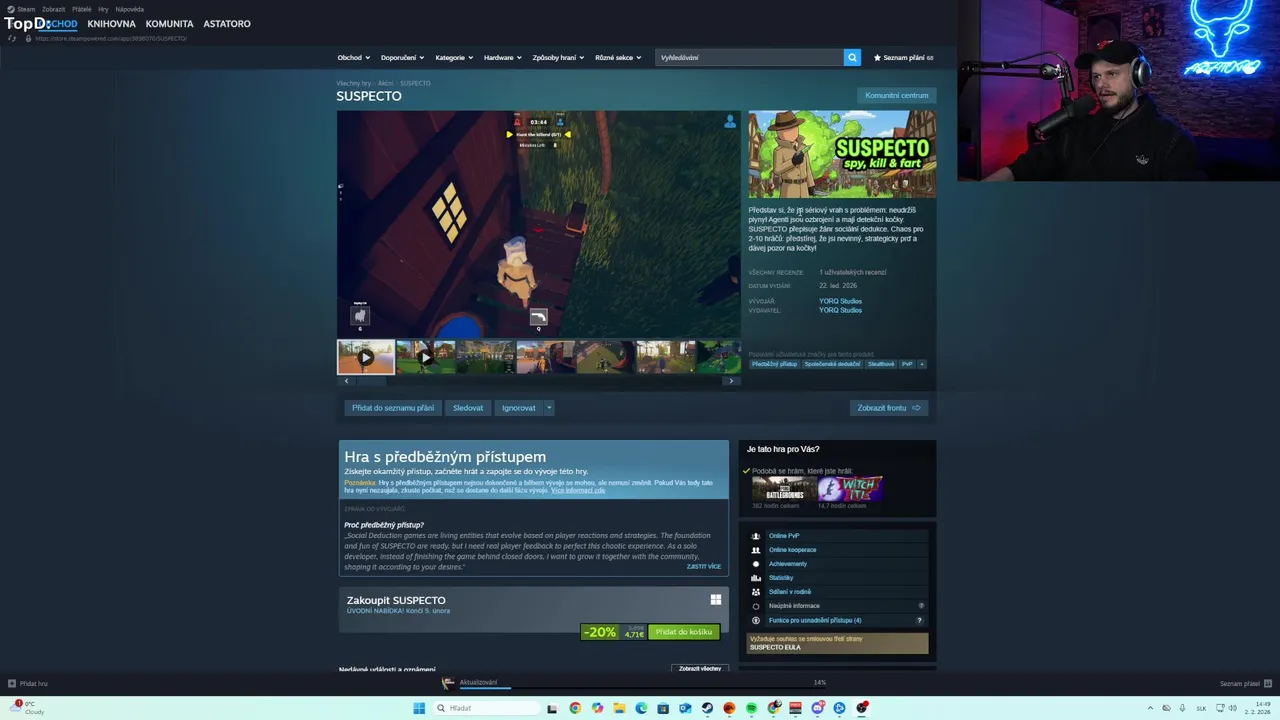Click the Achievementy feature icon

tap(756, 564)
